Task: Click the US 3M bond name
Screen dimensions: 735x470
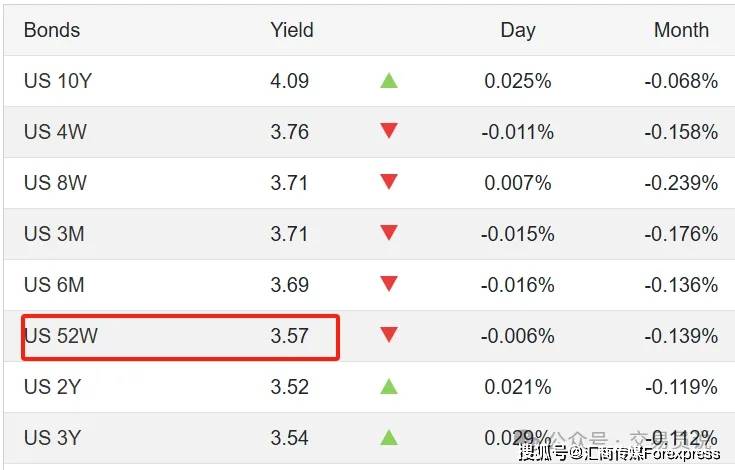Action: pyautogui.click(x=54, y=234)
